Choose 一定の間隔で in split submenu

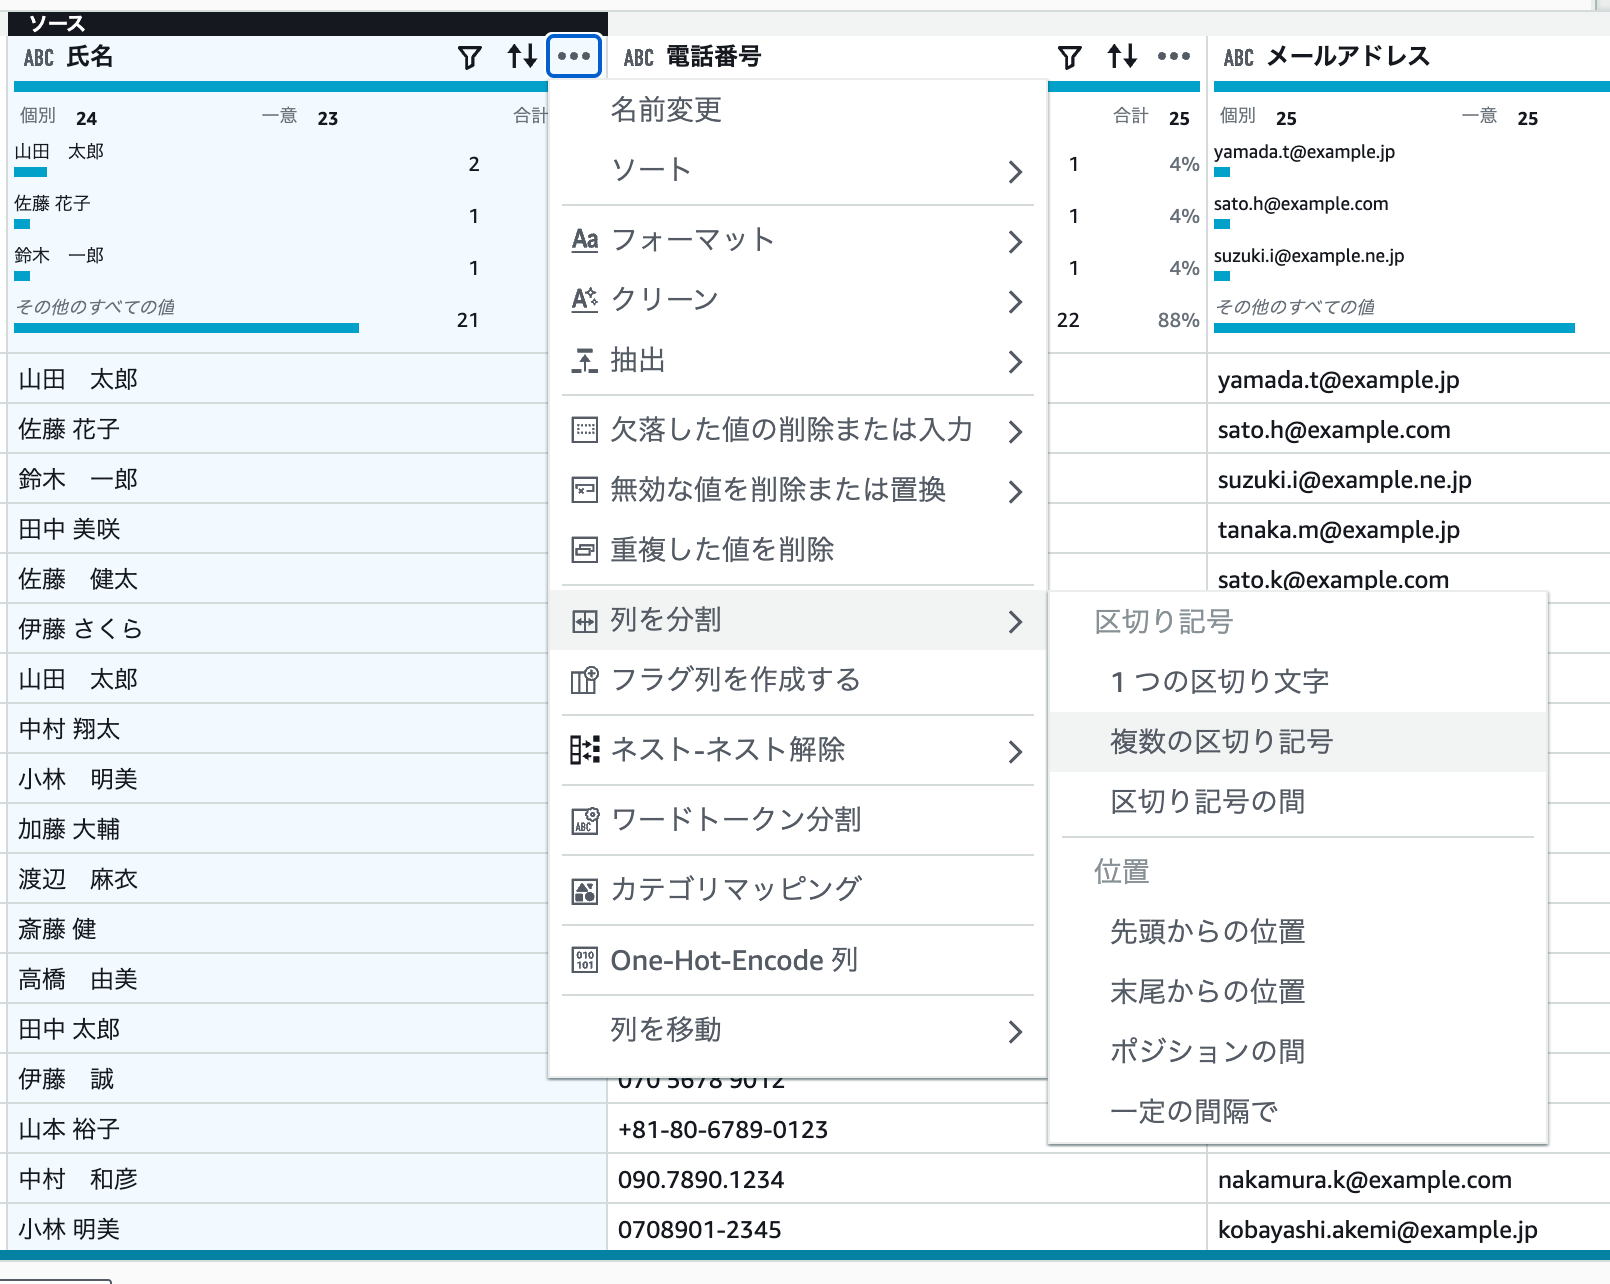click(x=1298, y=1112)
